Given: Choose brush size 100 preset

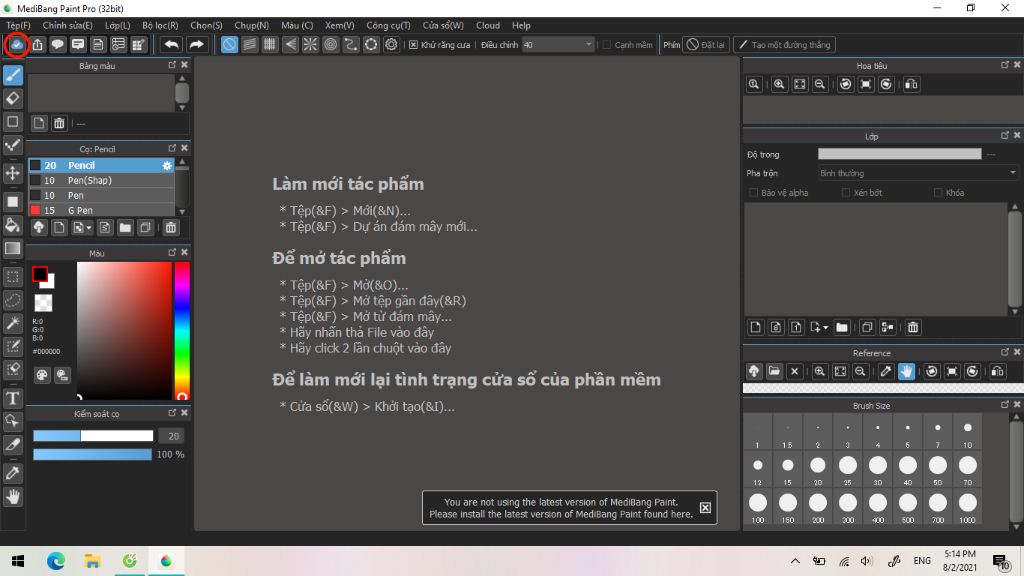Looking at the screenshot, I should coord(758,506).
